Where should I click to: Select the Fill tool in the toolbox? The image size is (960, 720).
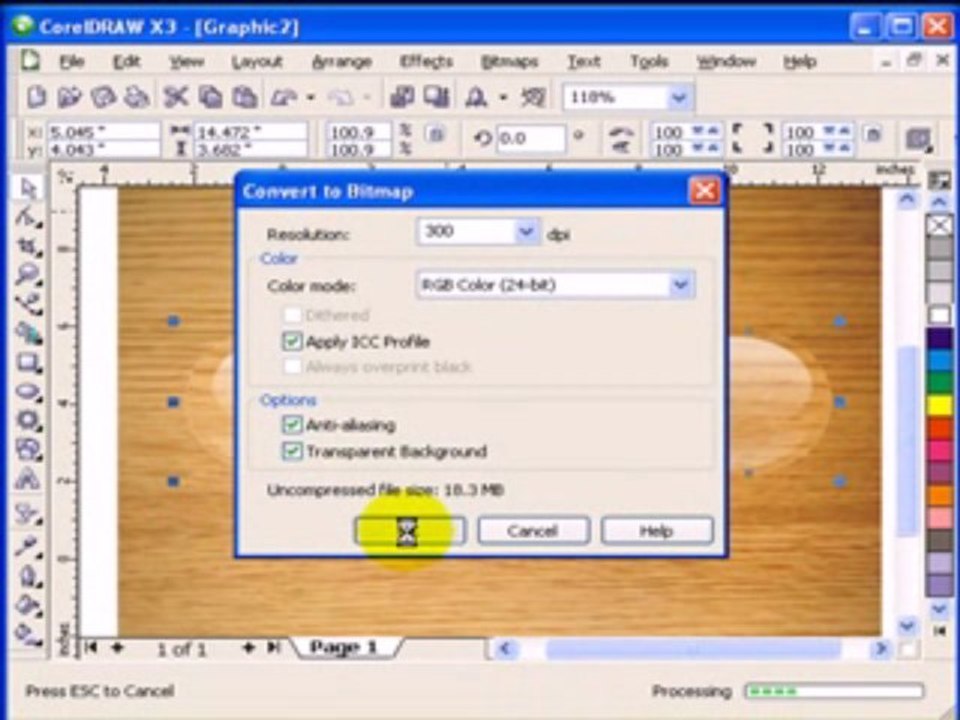[28, 606]
